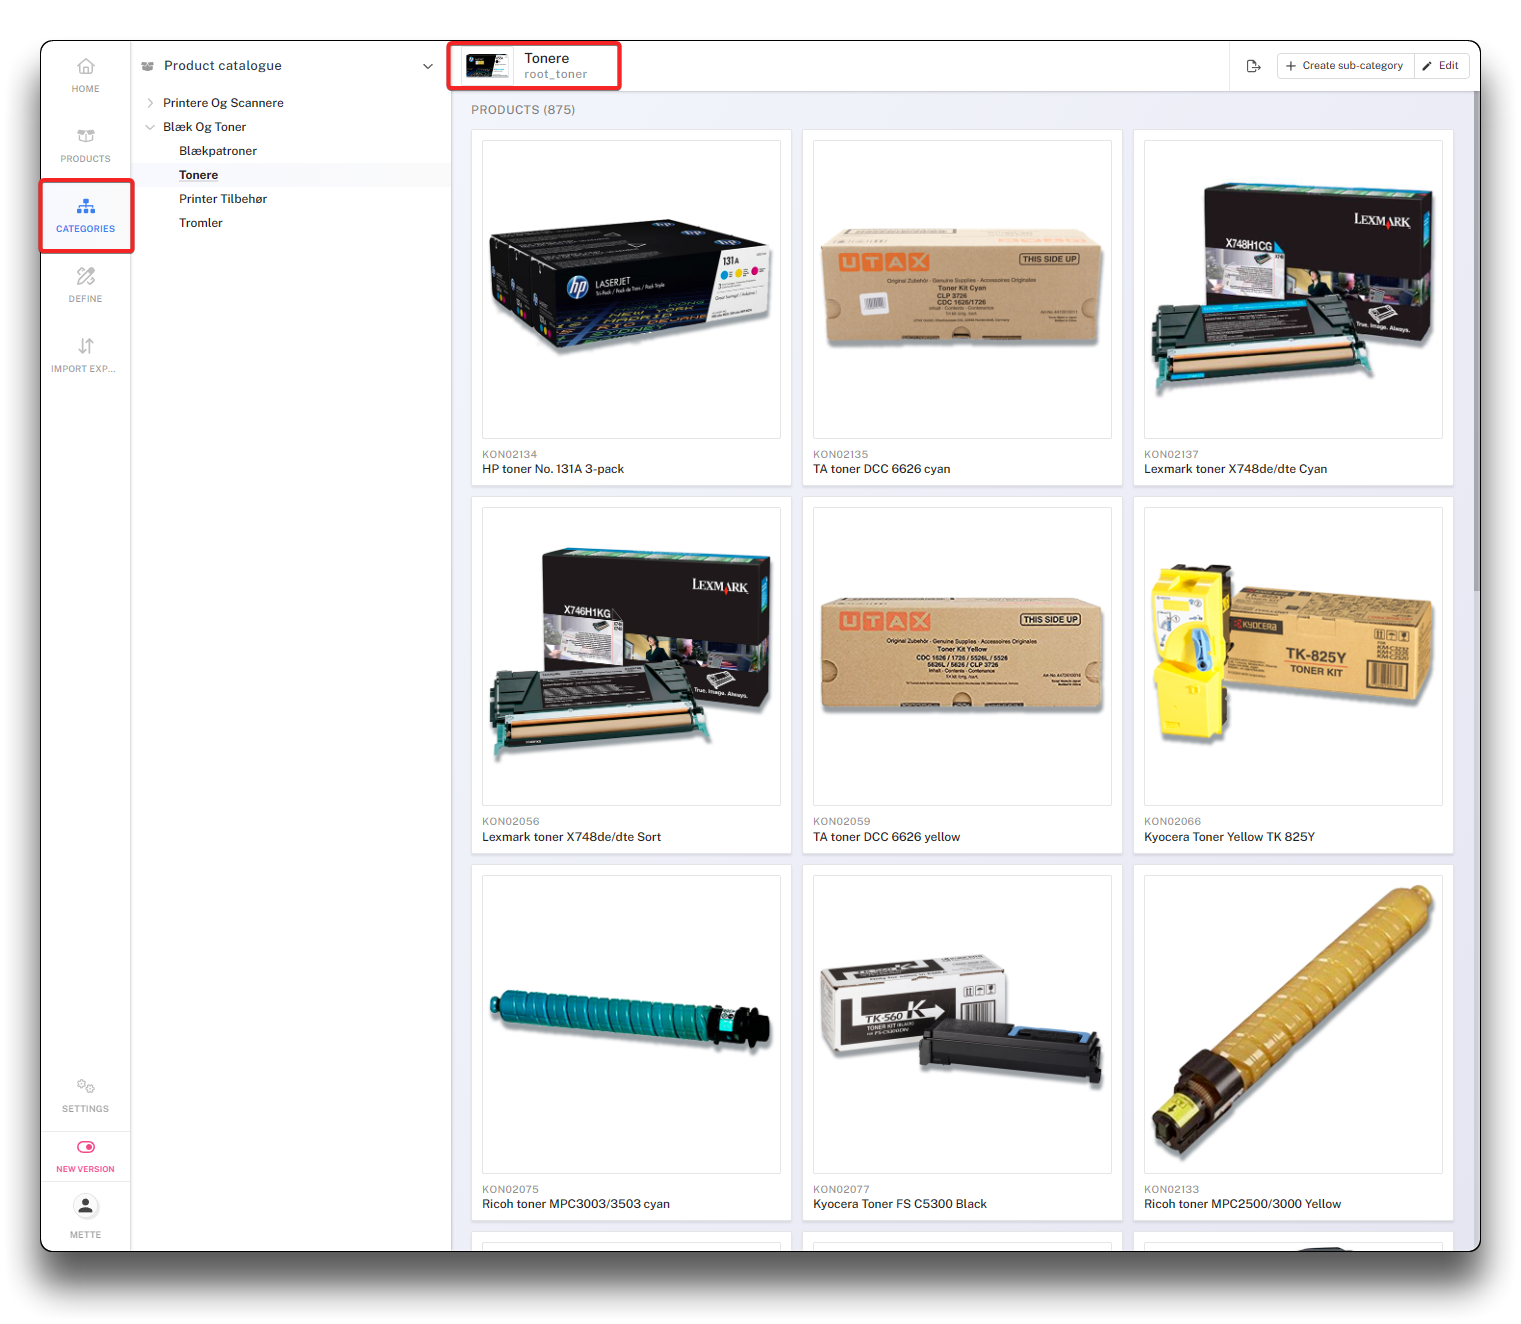Open Ricoh toner MPC2500/3000 Yellow image

point(1293,1024)
